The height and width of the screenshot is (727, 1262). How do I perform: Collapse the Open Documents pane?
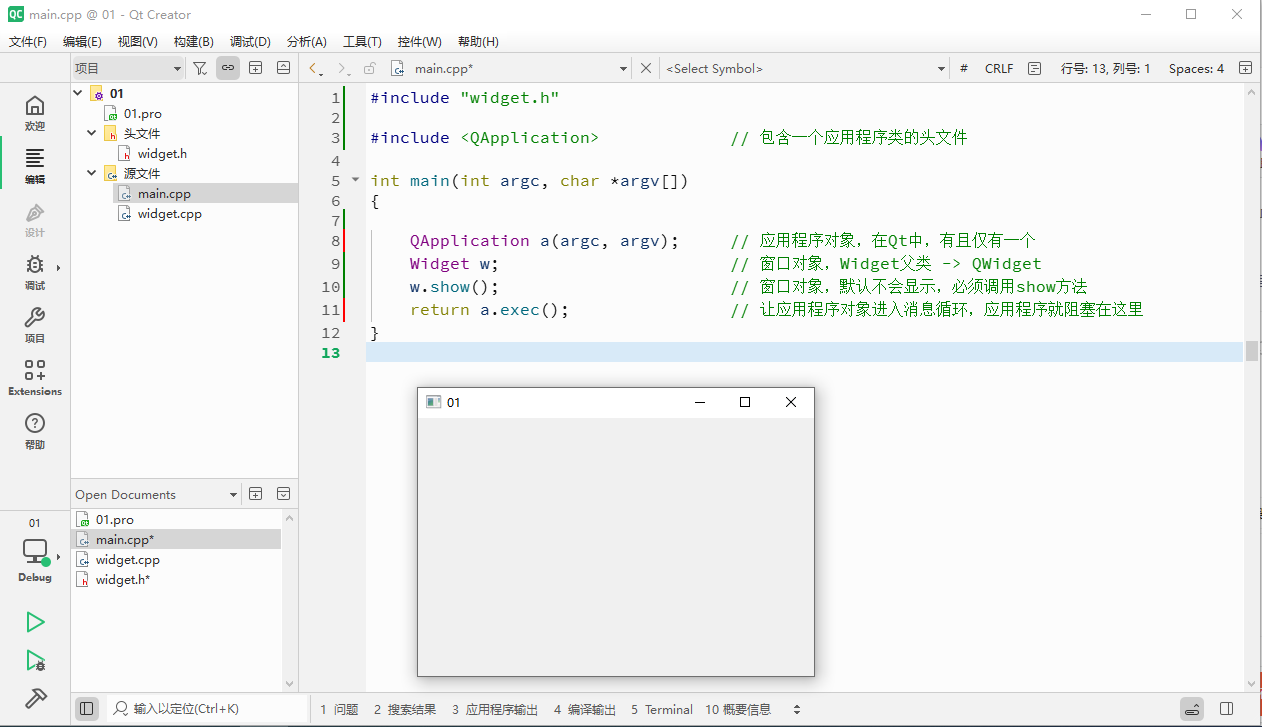coord(284,494)
